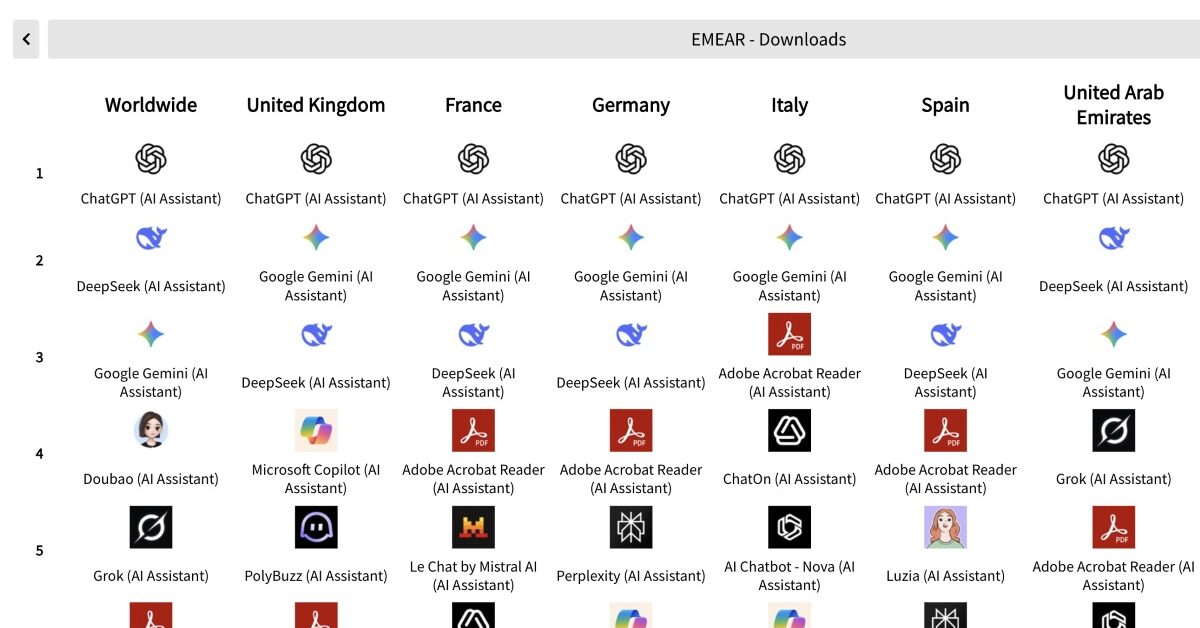
Task: Open the Google Gemini icon under United Kingdom
Action: click(x=316, y=238)
